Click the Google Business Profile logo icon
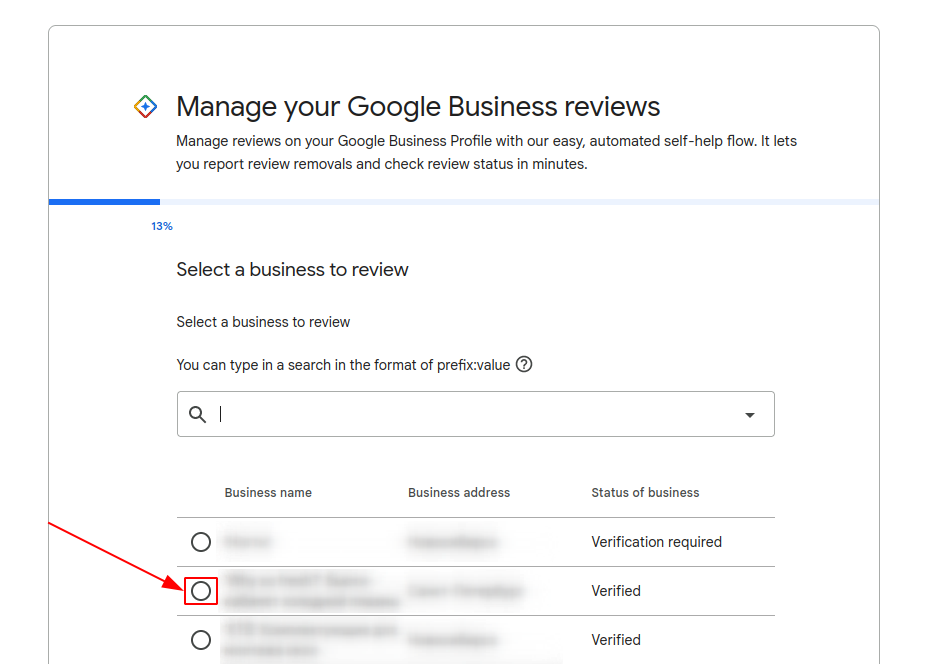The image size is (940, 664). (x=145, y=107)
